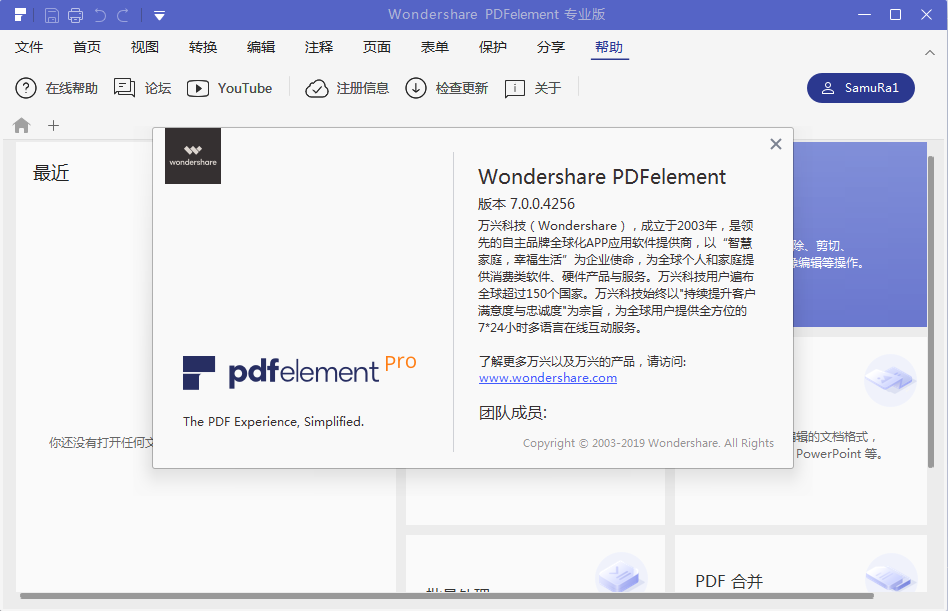The width and height of the screenshot is (948, 611).
Task: Open the 文件 menu
Action: click(x=30, y=46)
